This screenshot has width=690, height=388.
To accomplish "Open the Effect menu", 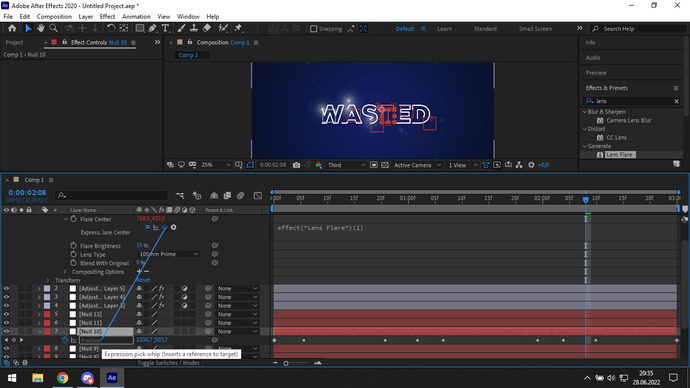I will pyautogui.click(x=107, y=16).
